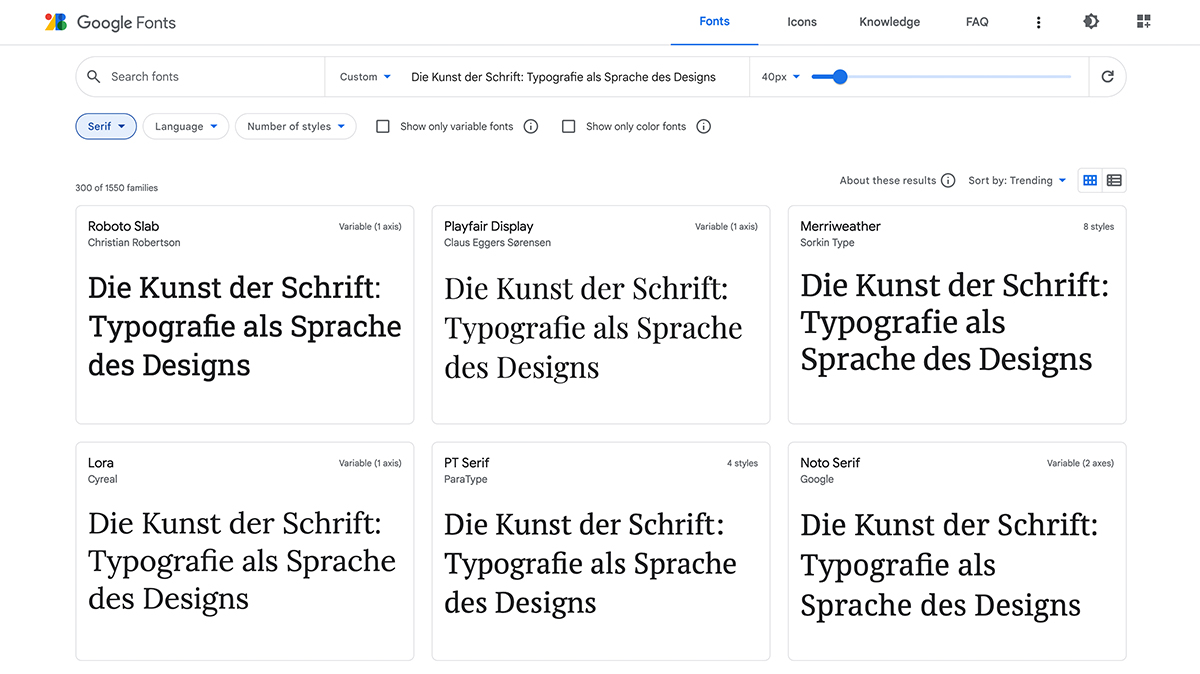Viewport: 1200px width, 674px height.
Task: Open the Sort by Trending dropdown
Action: 1017,181
